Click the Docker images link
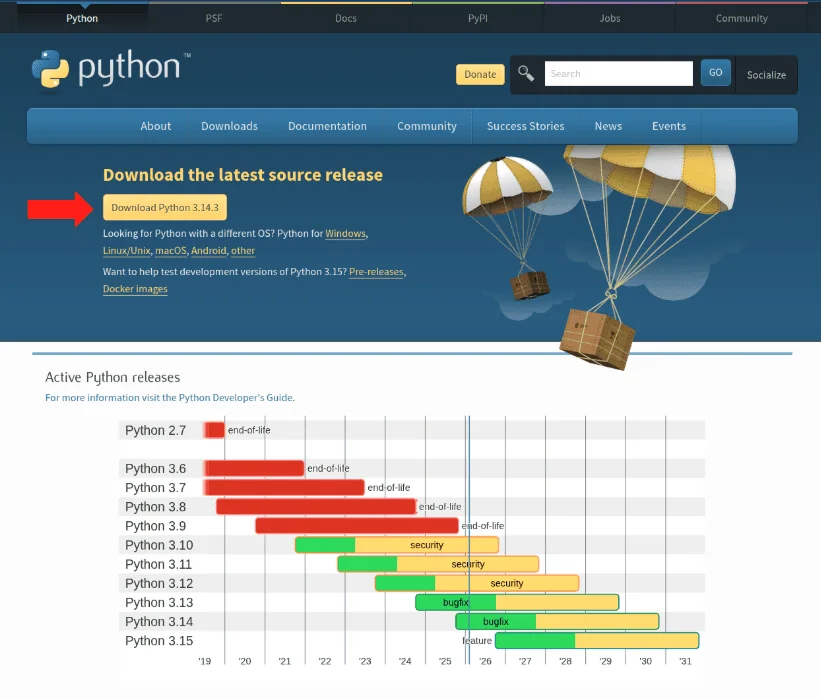 [134, 289]
